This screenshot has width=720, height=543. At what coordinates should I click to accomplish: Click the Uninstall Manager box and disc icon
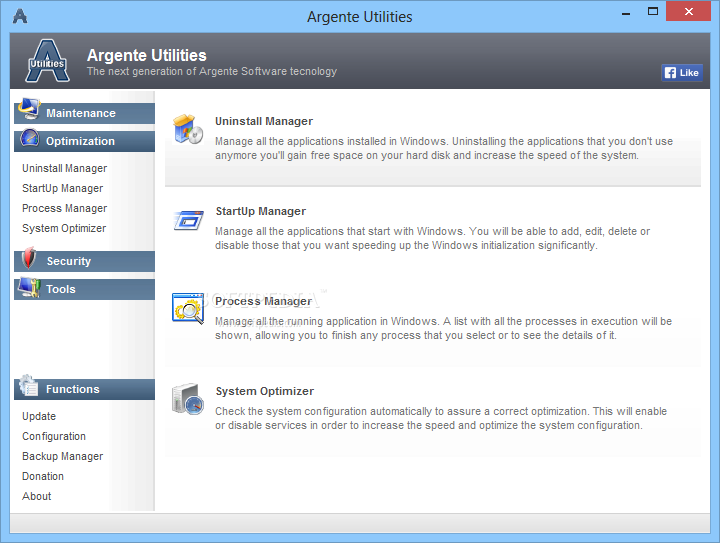(188, 129)
